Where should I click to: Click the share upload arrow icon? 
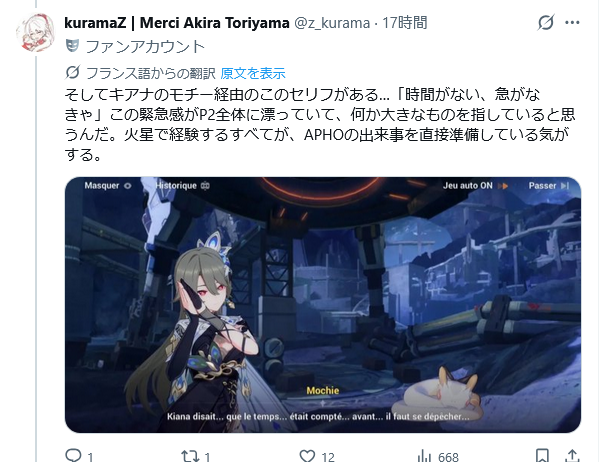[x=572, y=455]
